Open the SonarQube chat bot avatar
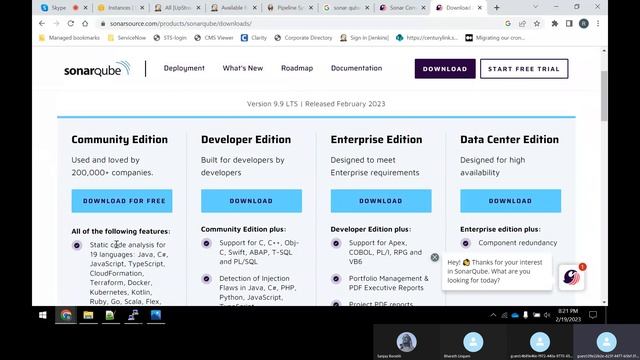640x360 pixels. 571,277
